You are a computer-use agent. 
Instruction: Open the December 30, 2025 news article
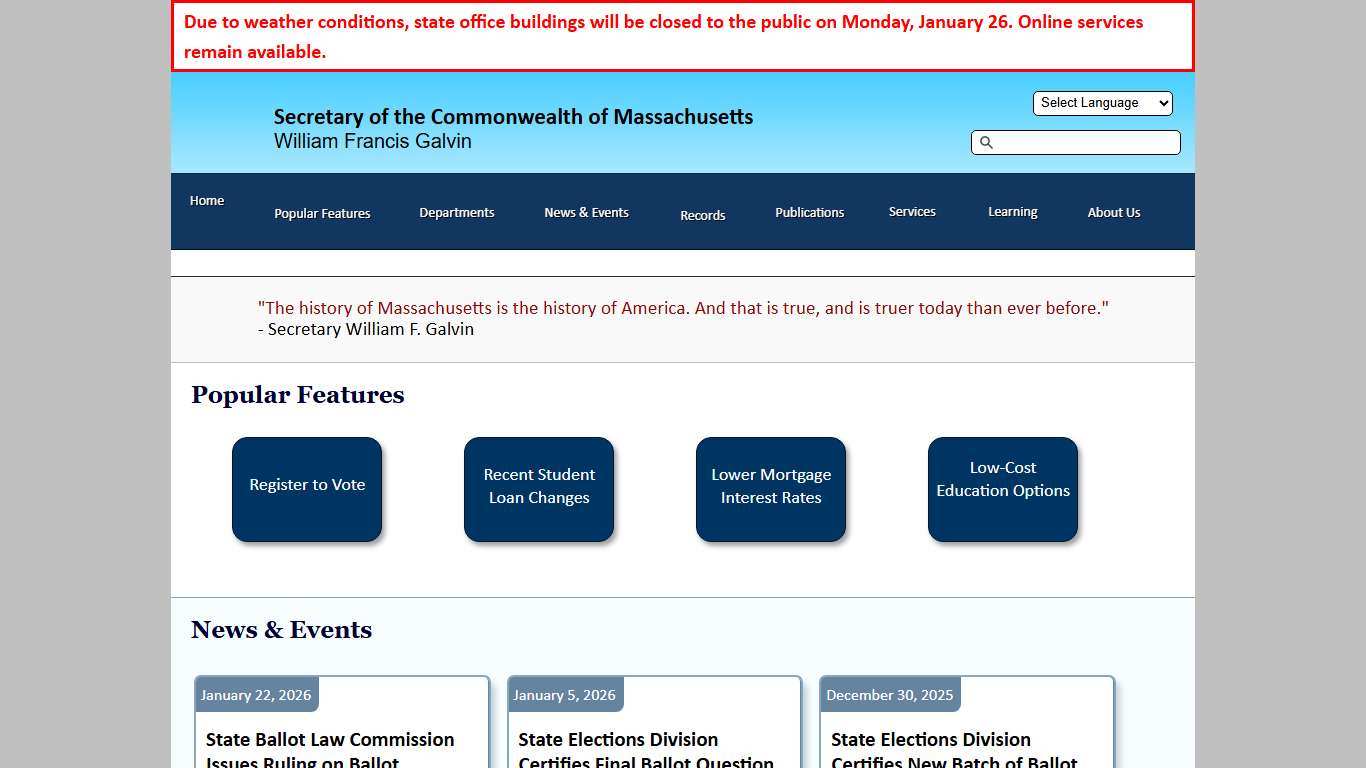[954, 749]
